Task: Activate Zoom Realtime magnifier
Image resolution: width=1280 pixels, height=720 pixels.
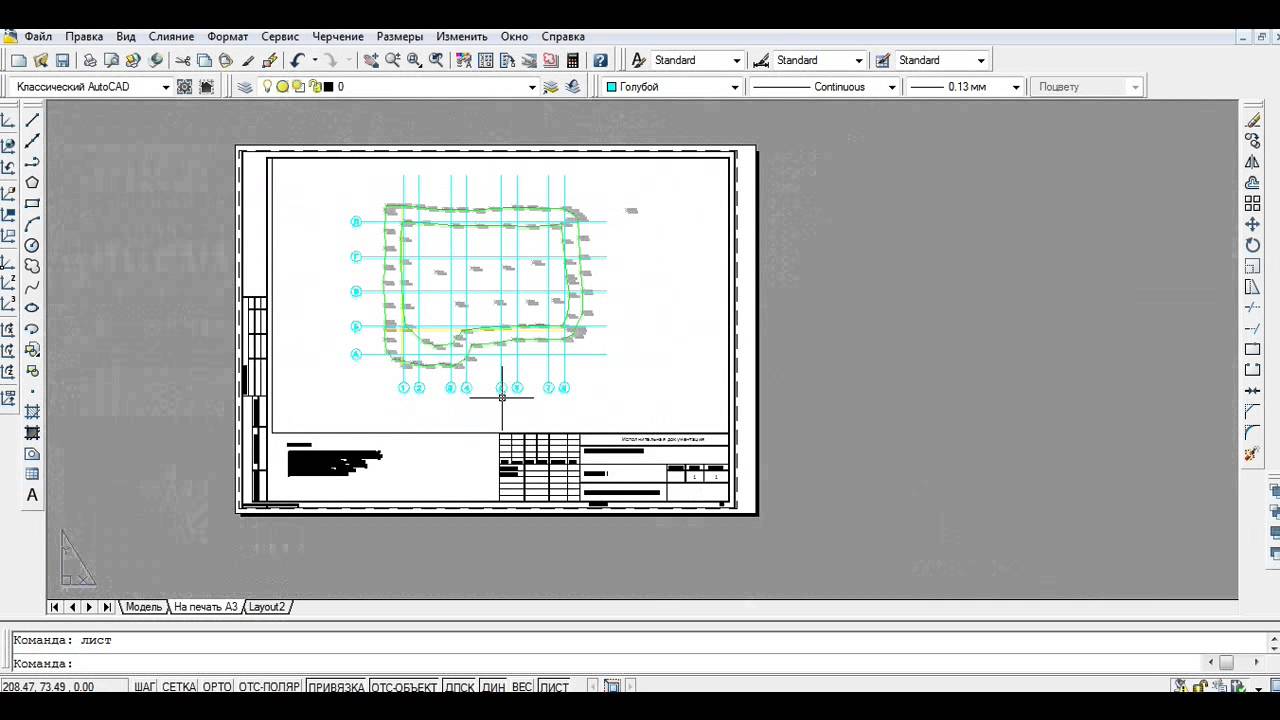Action: click(x=393, y=60)
